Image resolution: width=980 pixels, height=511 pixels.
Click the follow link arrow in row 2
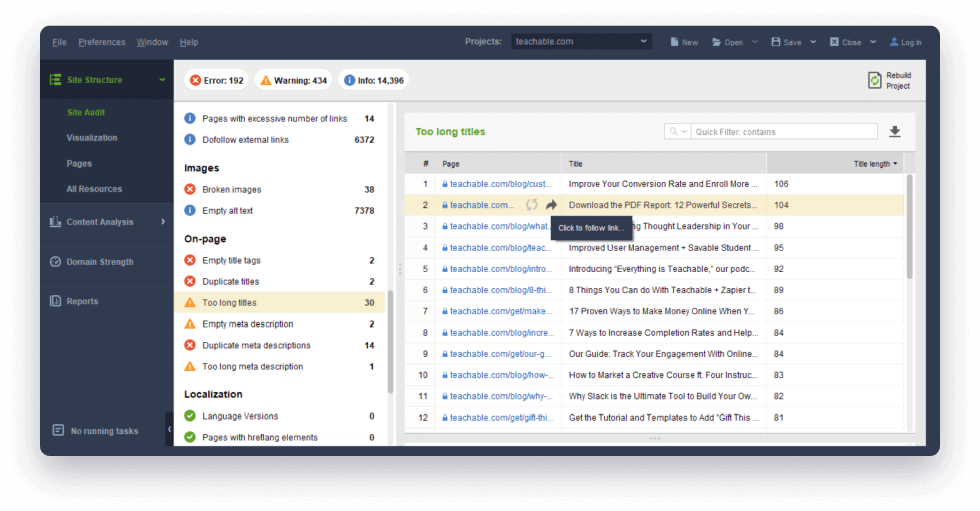[x=551, y=204]
